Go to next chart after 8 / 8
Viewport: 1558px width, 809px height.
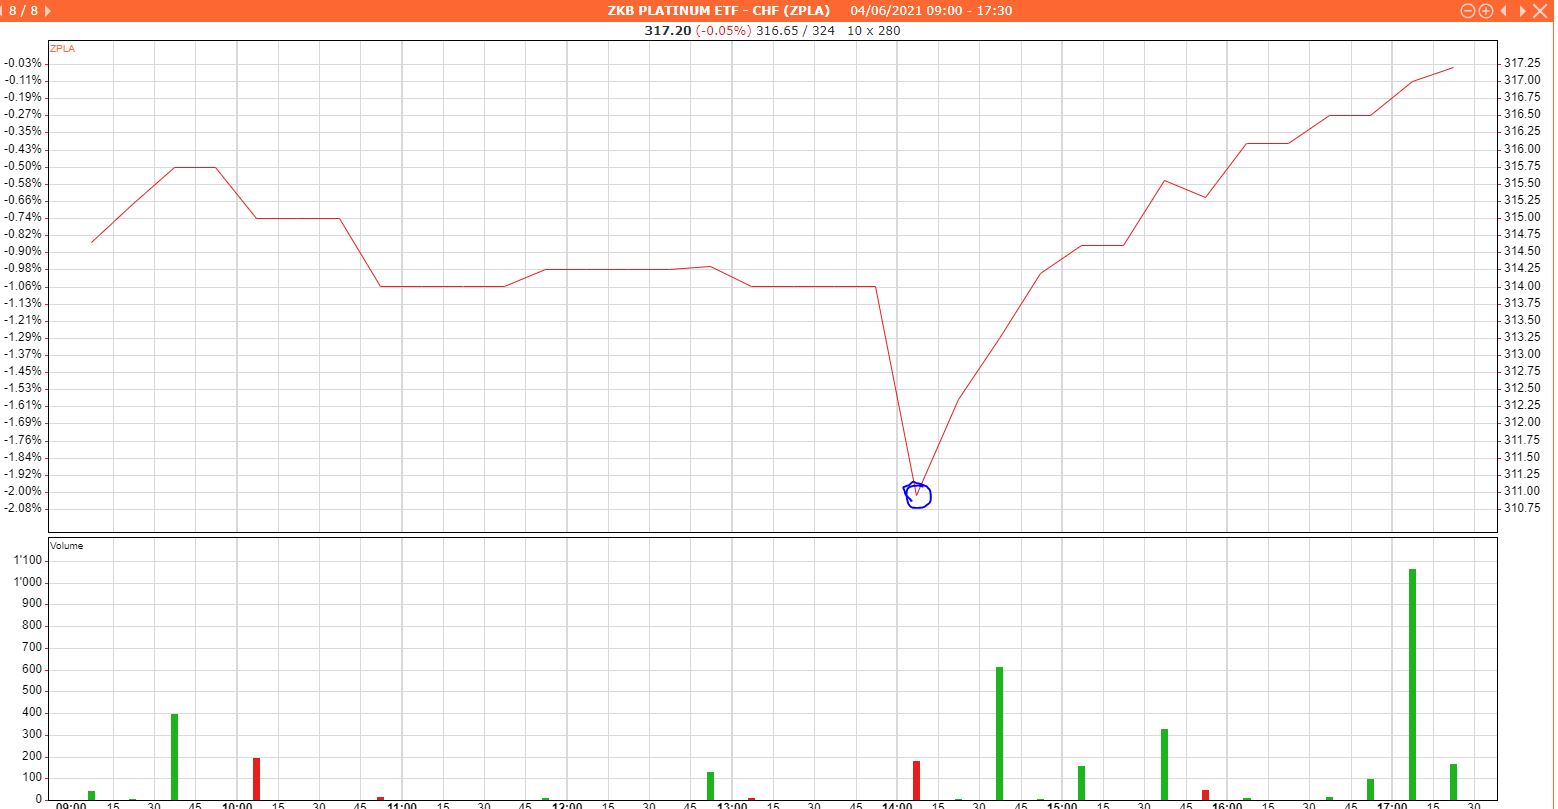tap(48, 11)
